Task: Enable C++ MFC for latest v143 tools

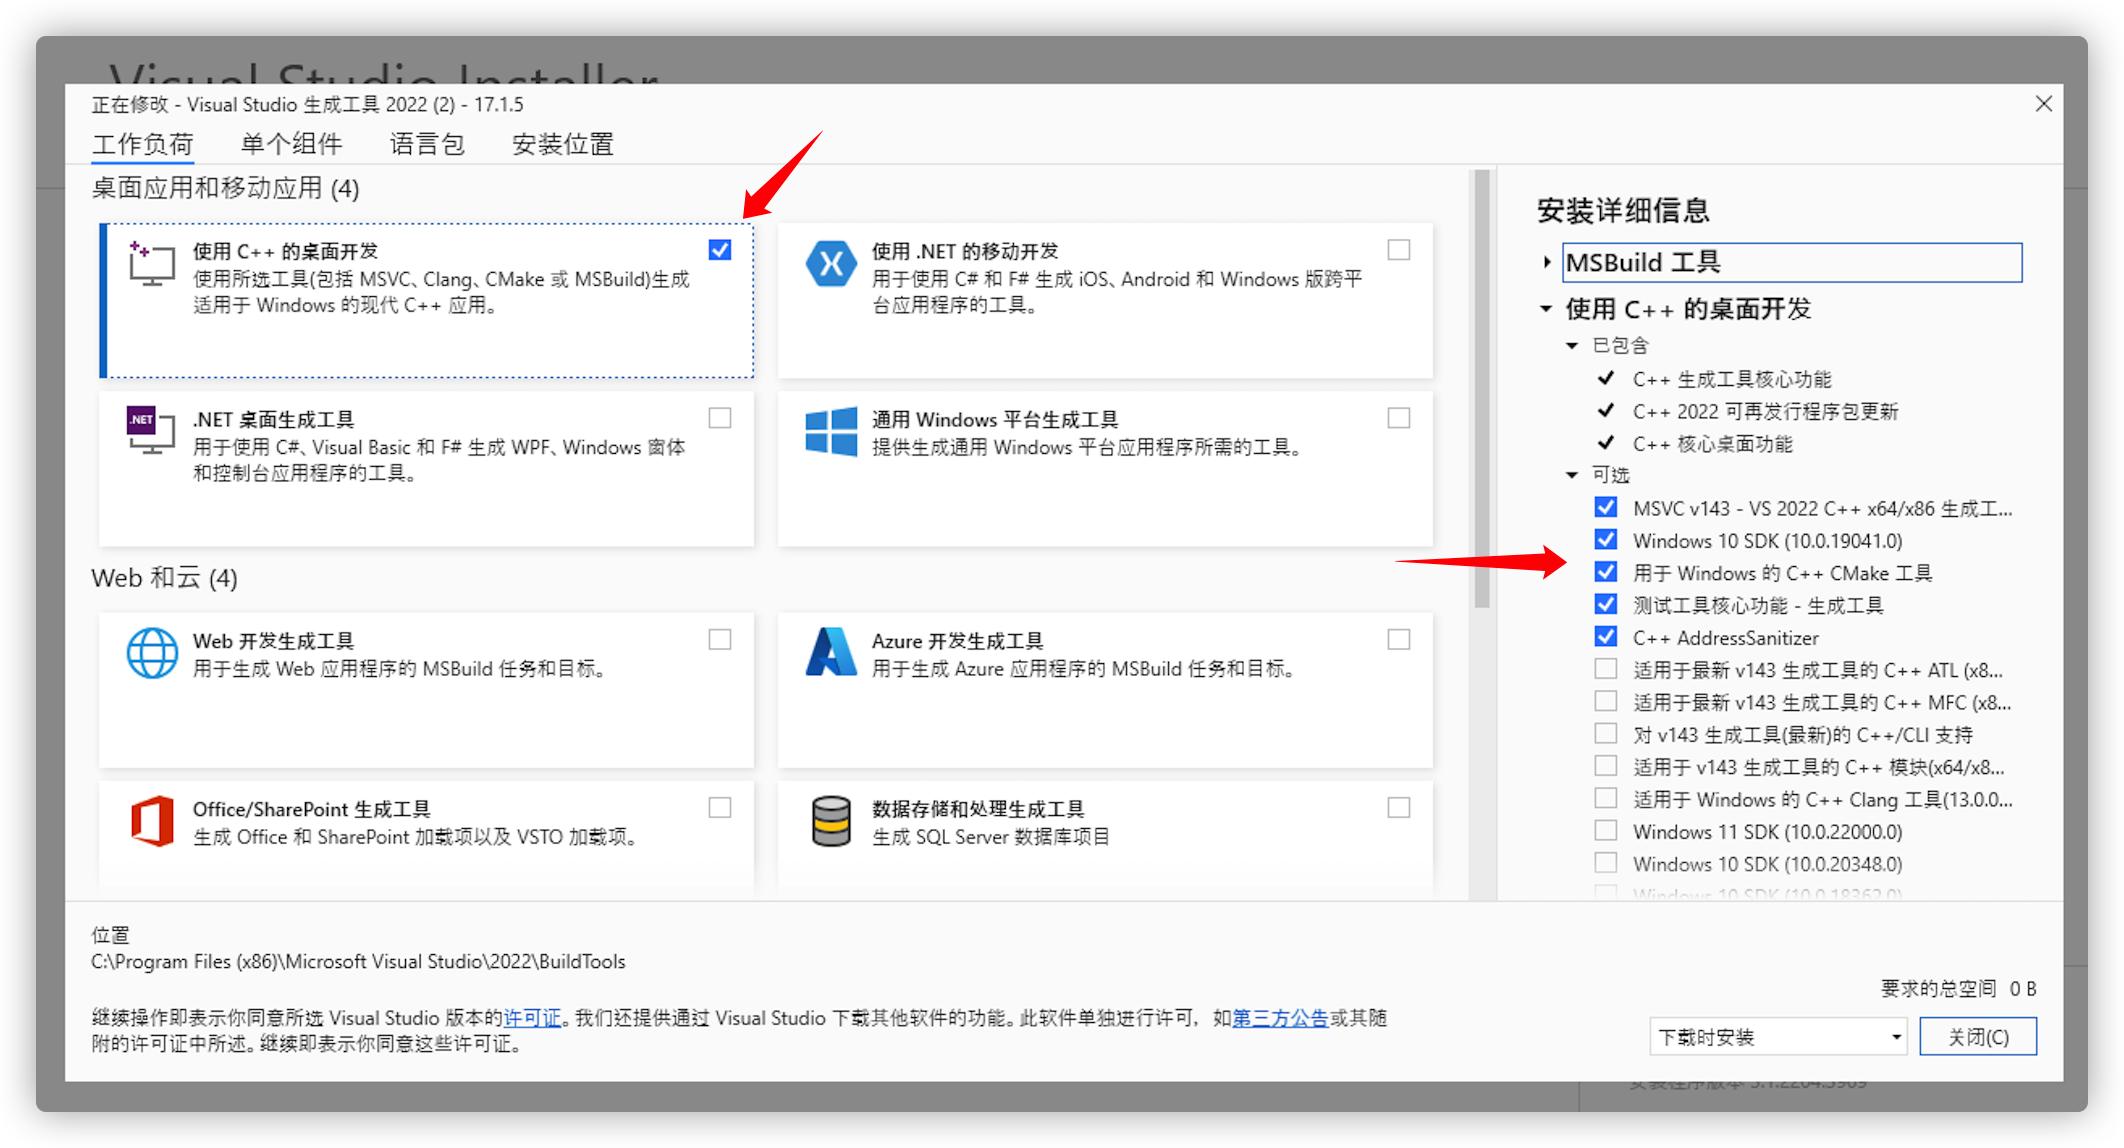Action: click(1606, 702)
